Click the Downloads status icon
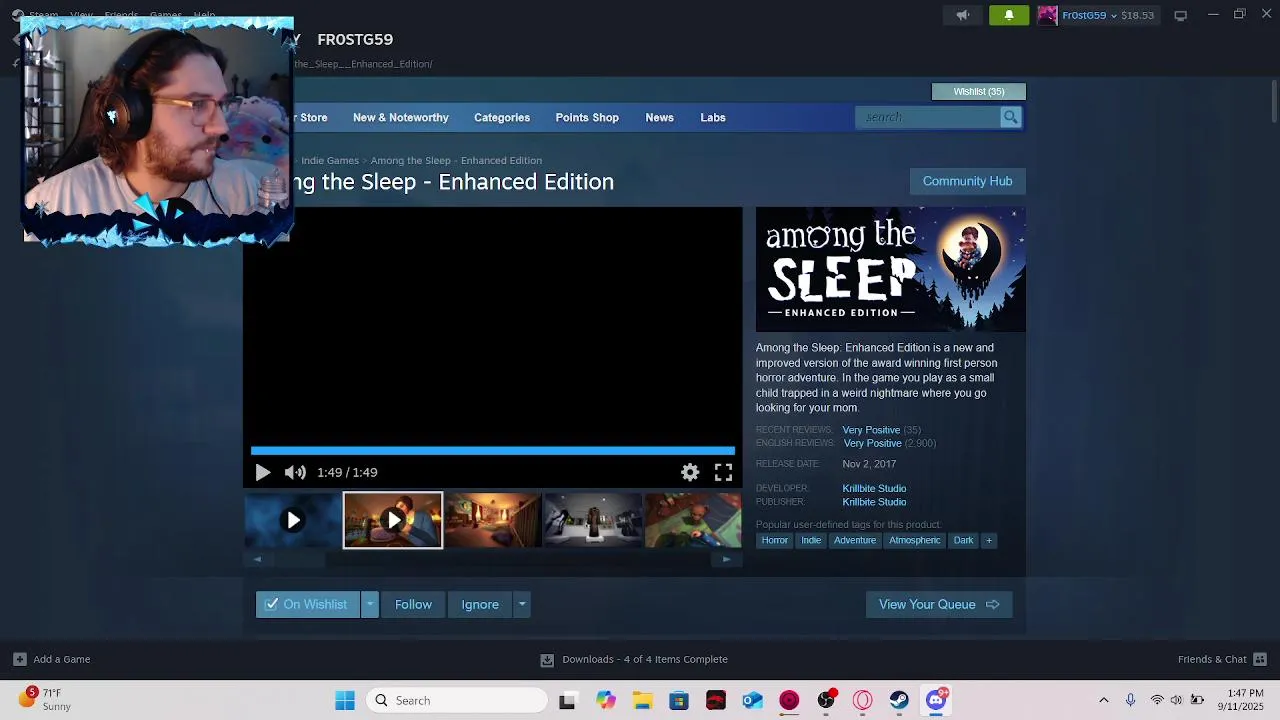This screenshot has width=1280, height=720. coord(547,660)
